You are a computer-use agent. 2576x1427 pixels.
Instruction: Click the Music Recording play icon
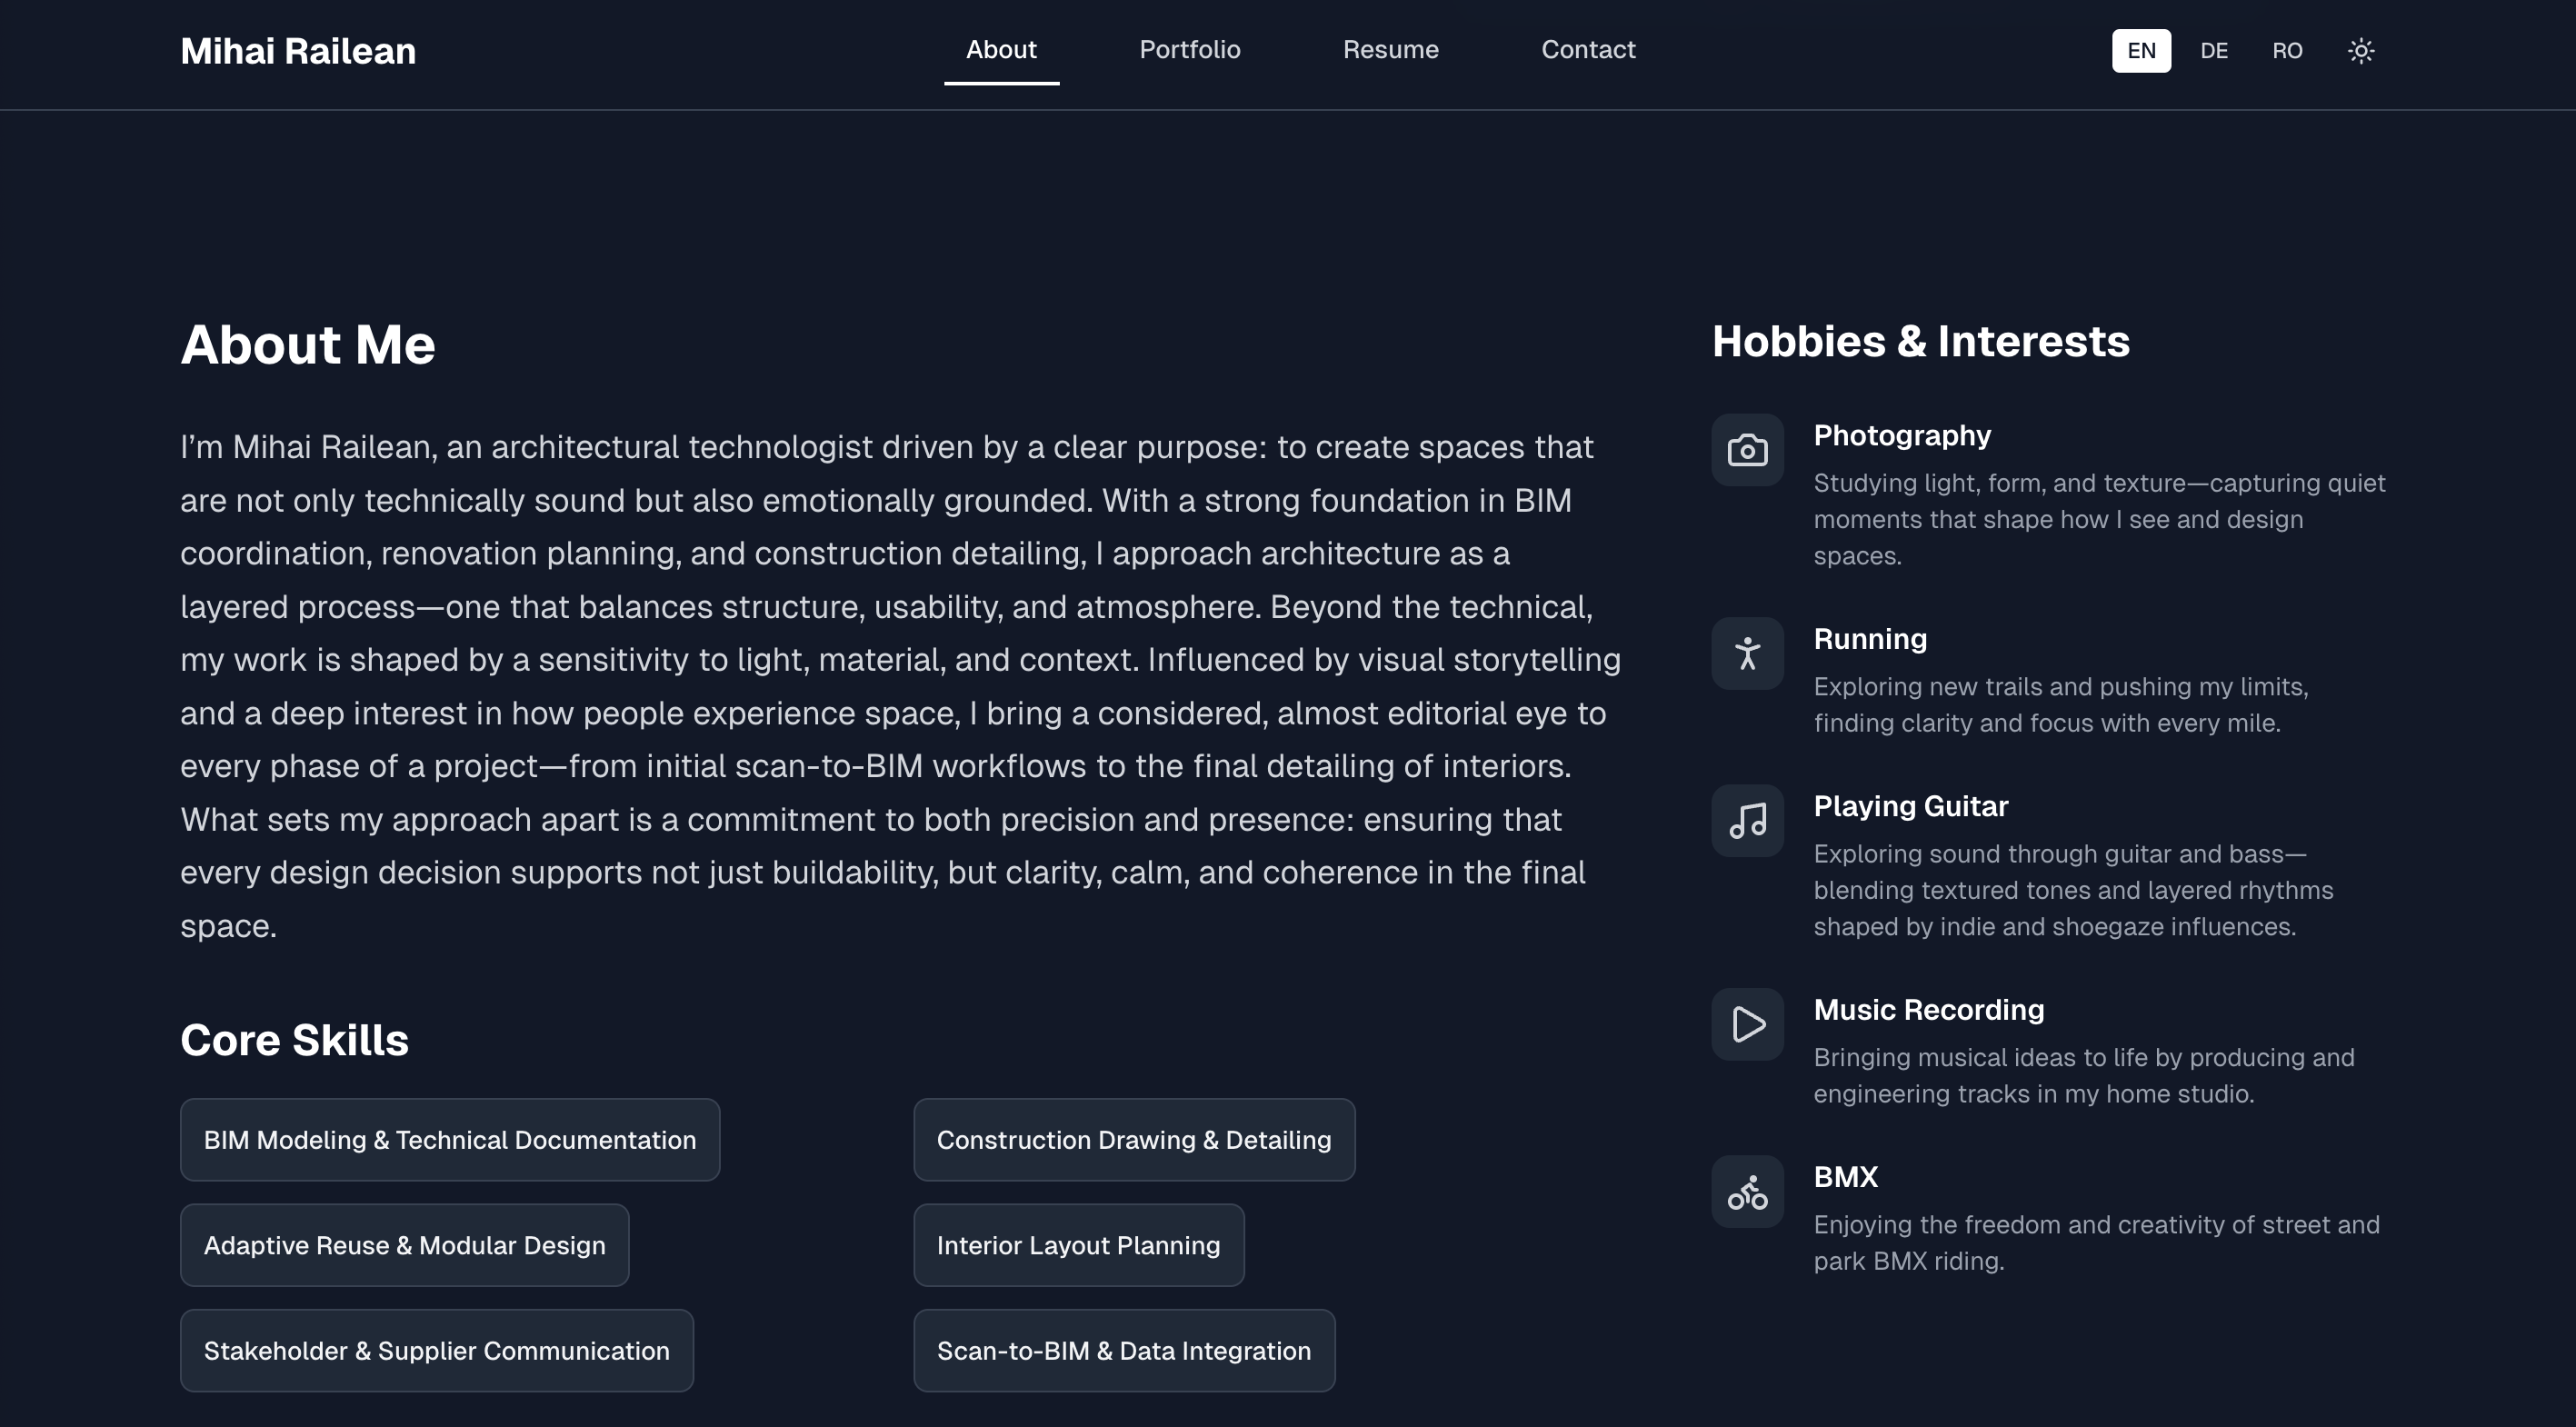coord(1747,1024)
